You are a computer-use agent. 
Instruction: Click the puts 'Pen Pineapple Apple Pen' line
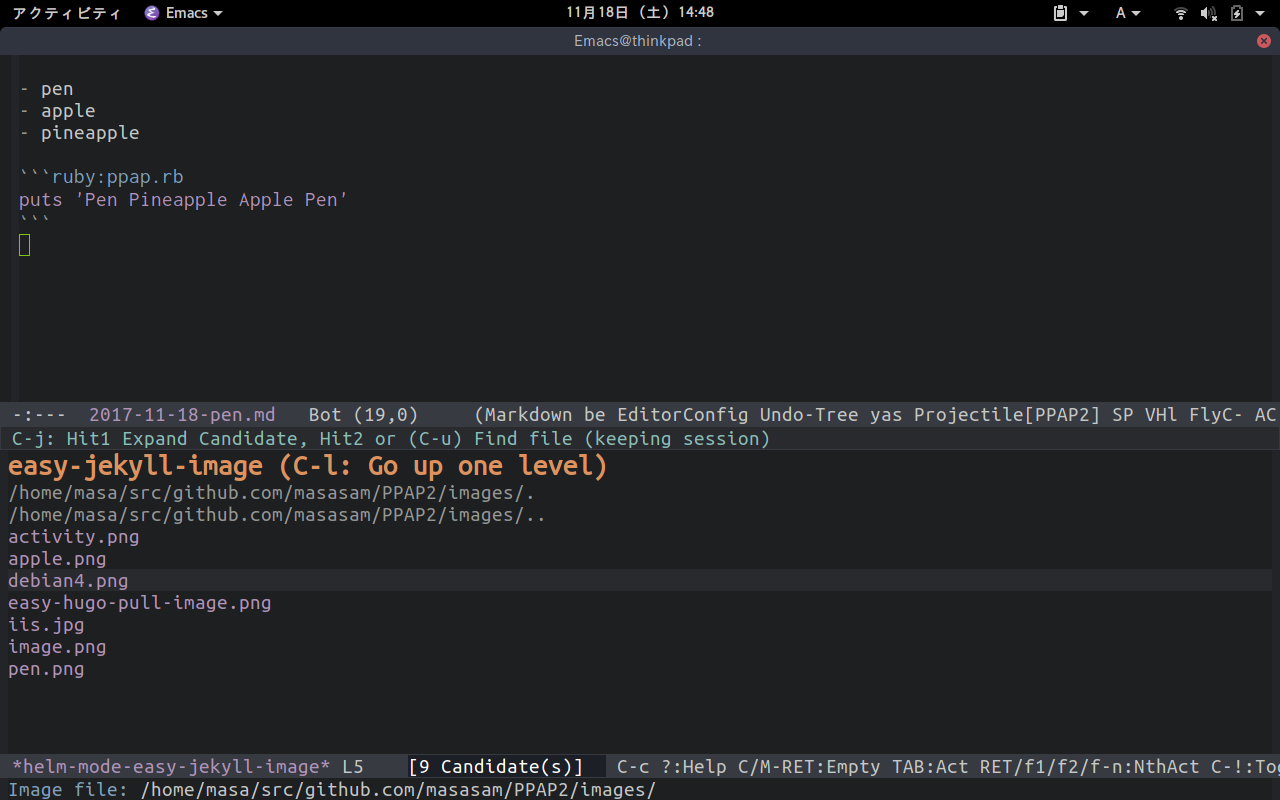coord(184,199)
